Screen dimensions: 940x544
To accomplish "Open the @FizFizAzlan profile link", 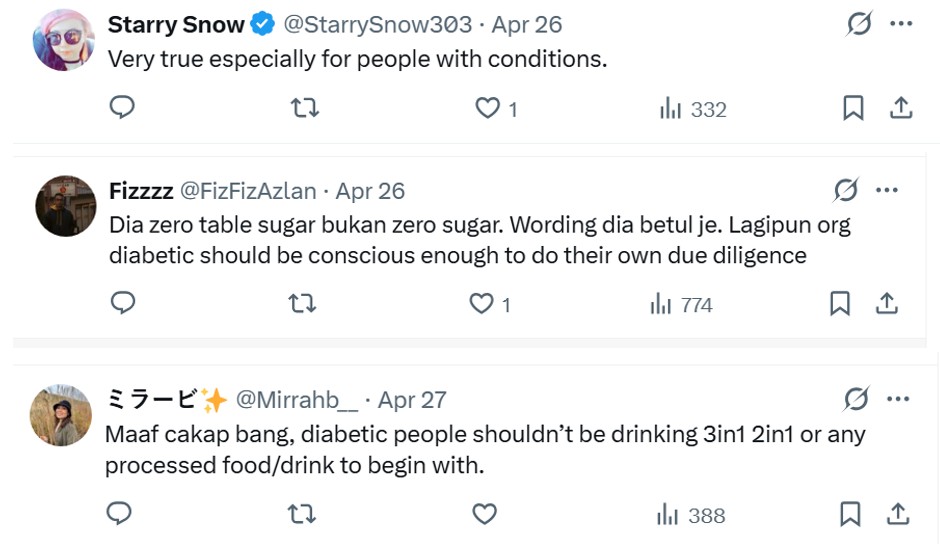I will pyautogui.click(x=247, y=191).
